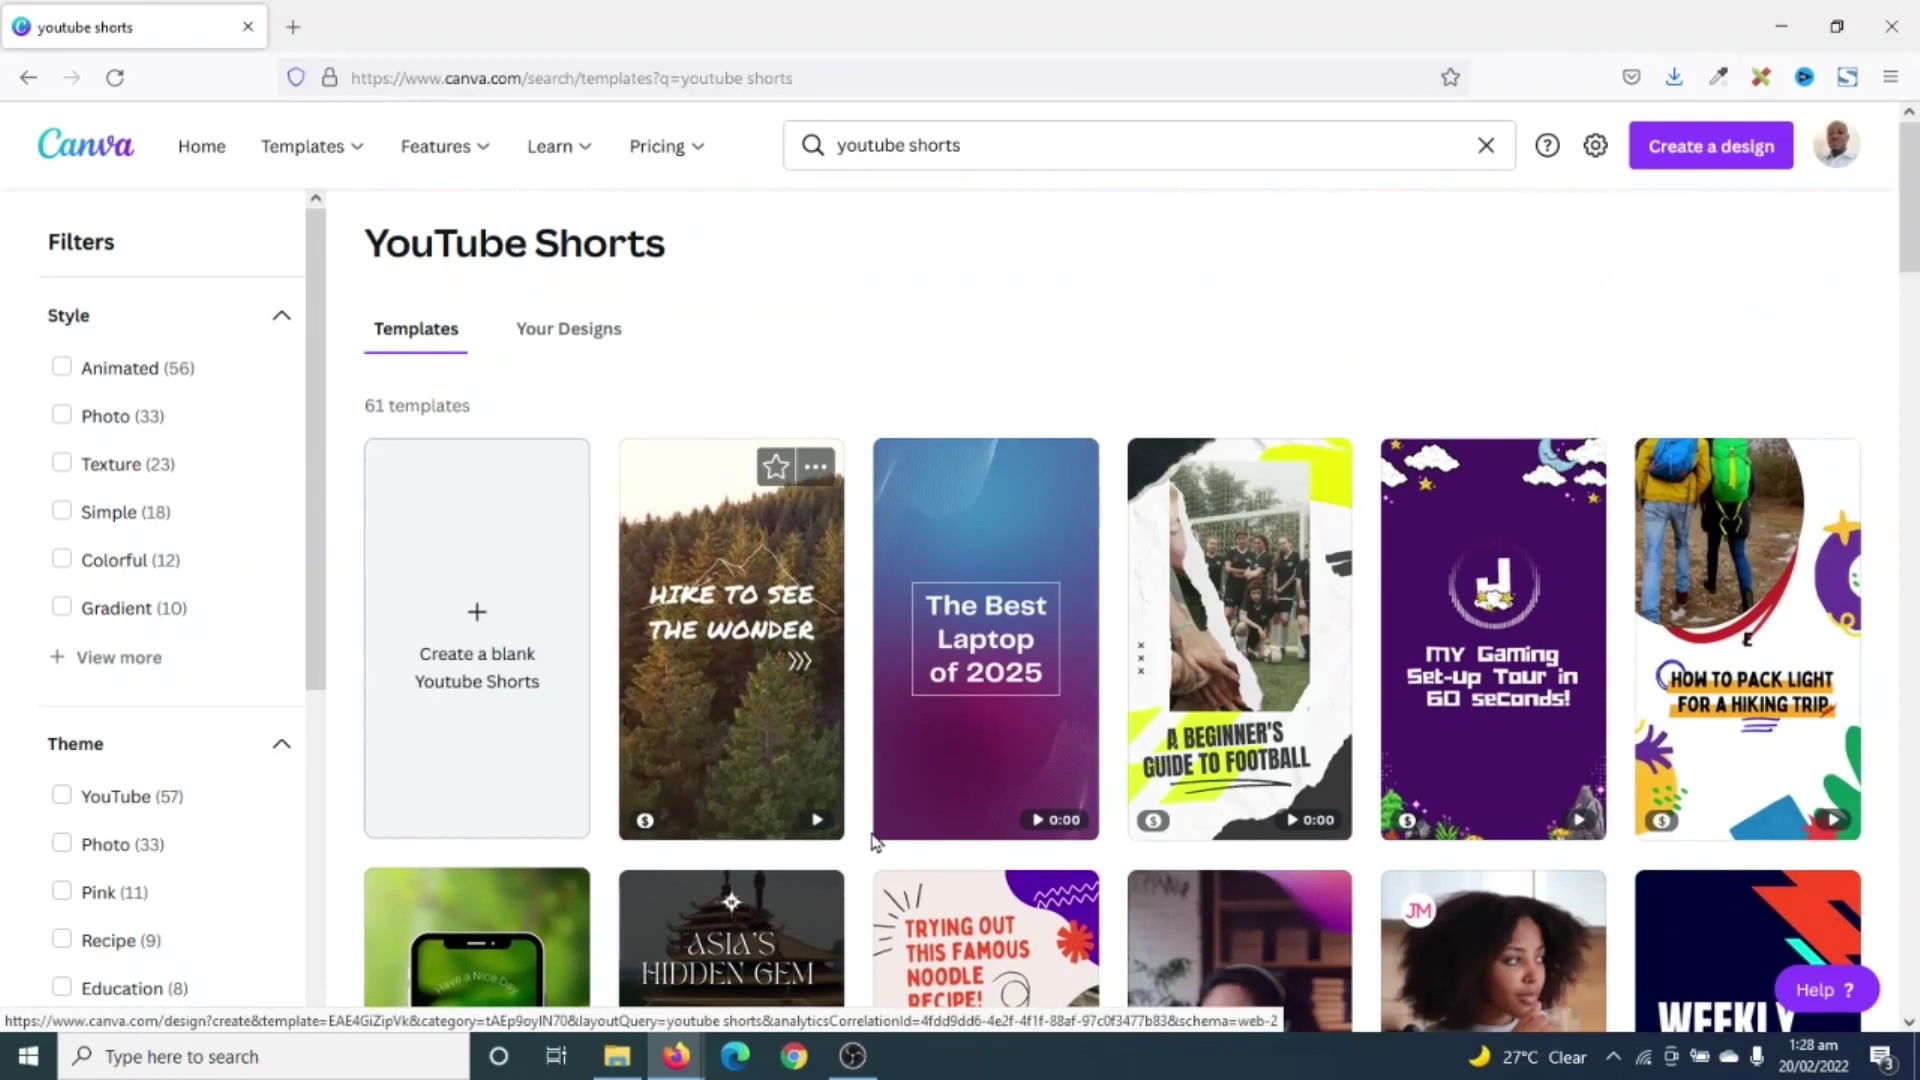Click the pro badge on Football template

pyautogui.click(x=1153, y=820)
